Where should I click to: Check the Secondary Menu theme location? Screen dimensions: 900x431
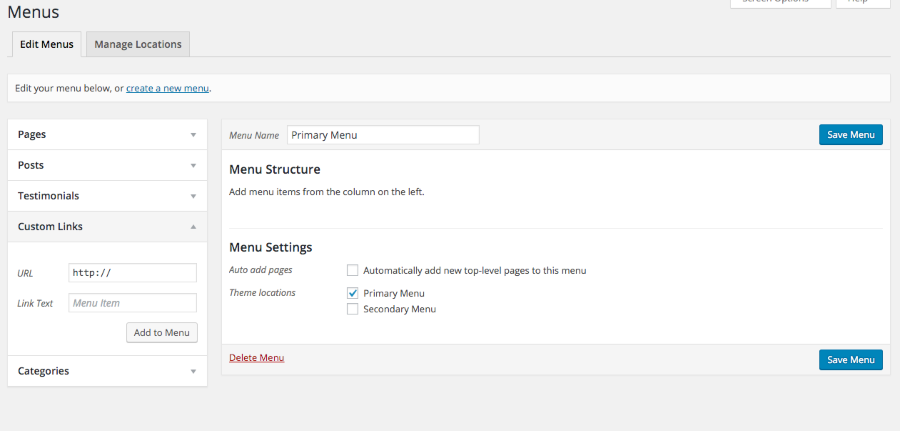pos(352,309)
